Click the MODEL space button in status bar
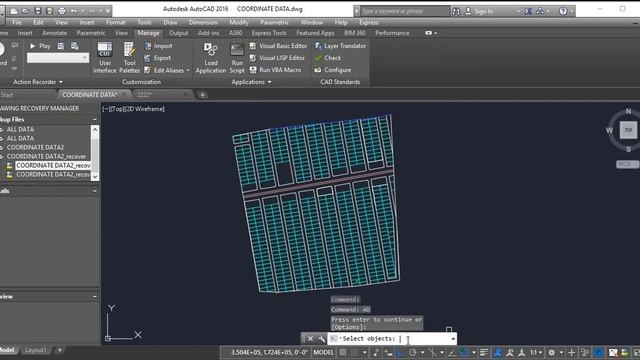The image size is (640, 360). point(324,352)
